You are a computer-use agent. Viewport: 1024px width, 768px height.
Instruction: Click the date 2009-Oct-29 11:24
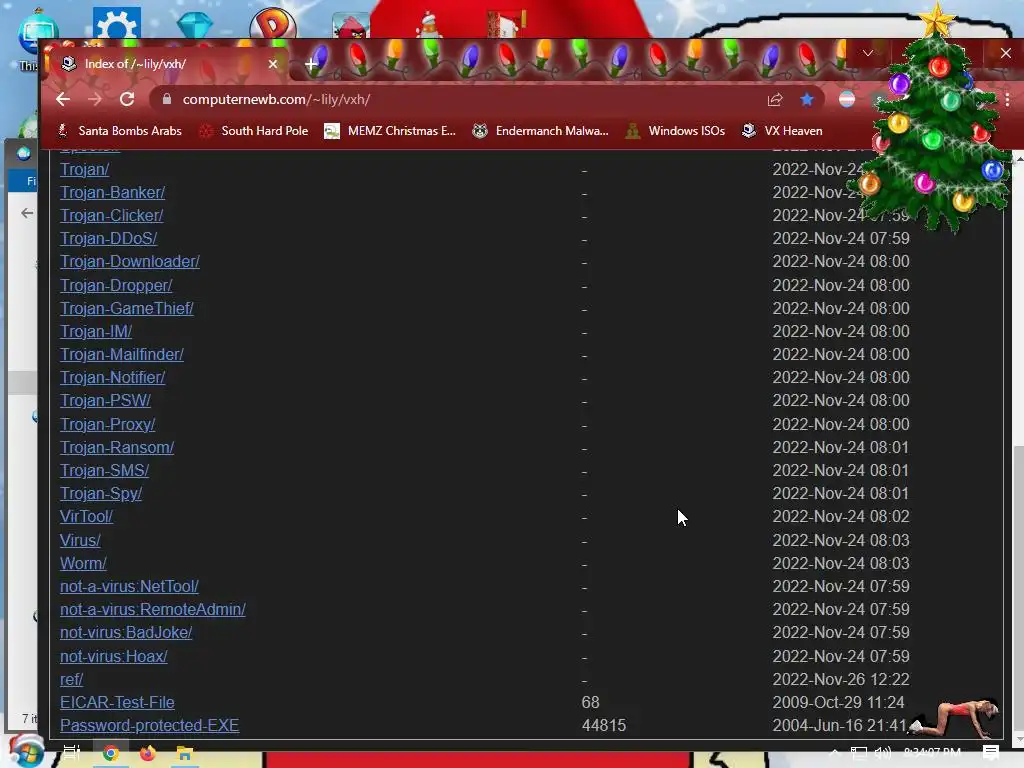(x=839, y=702)
